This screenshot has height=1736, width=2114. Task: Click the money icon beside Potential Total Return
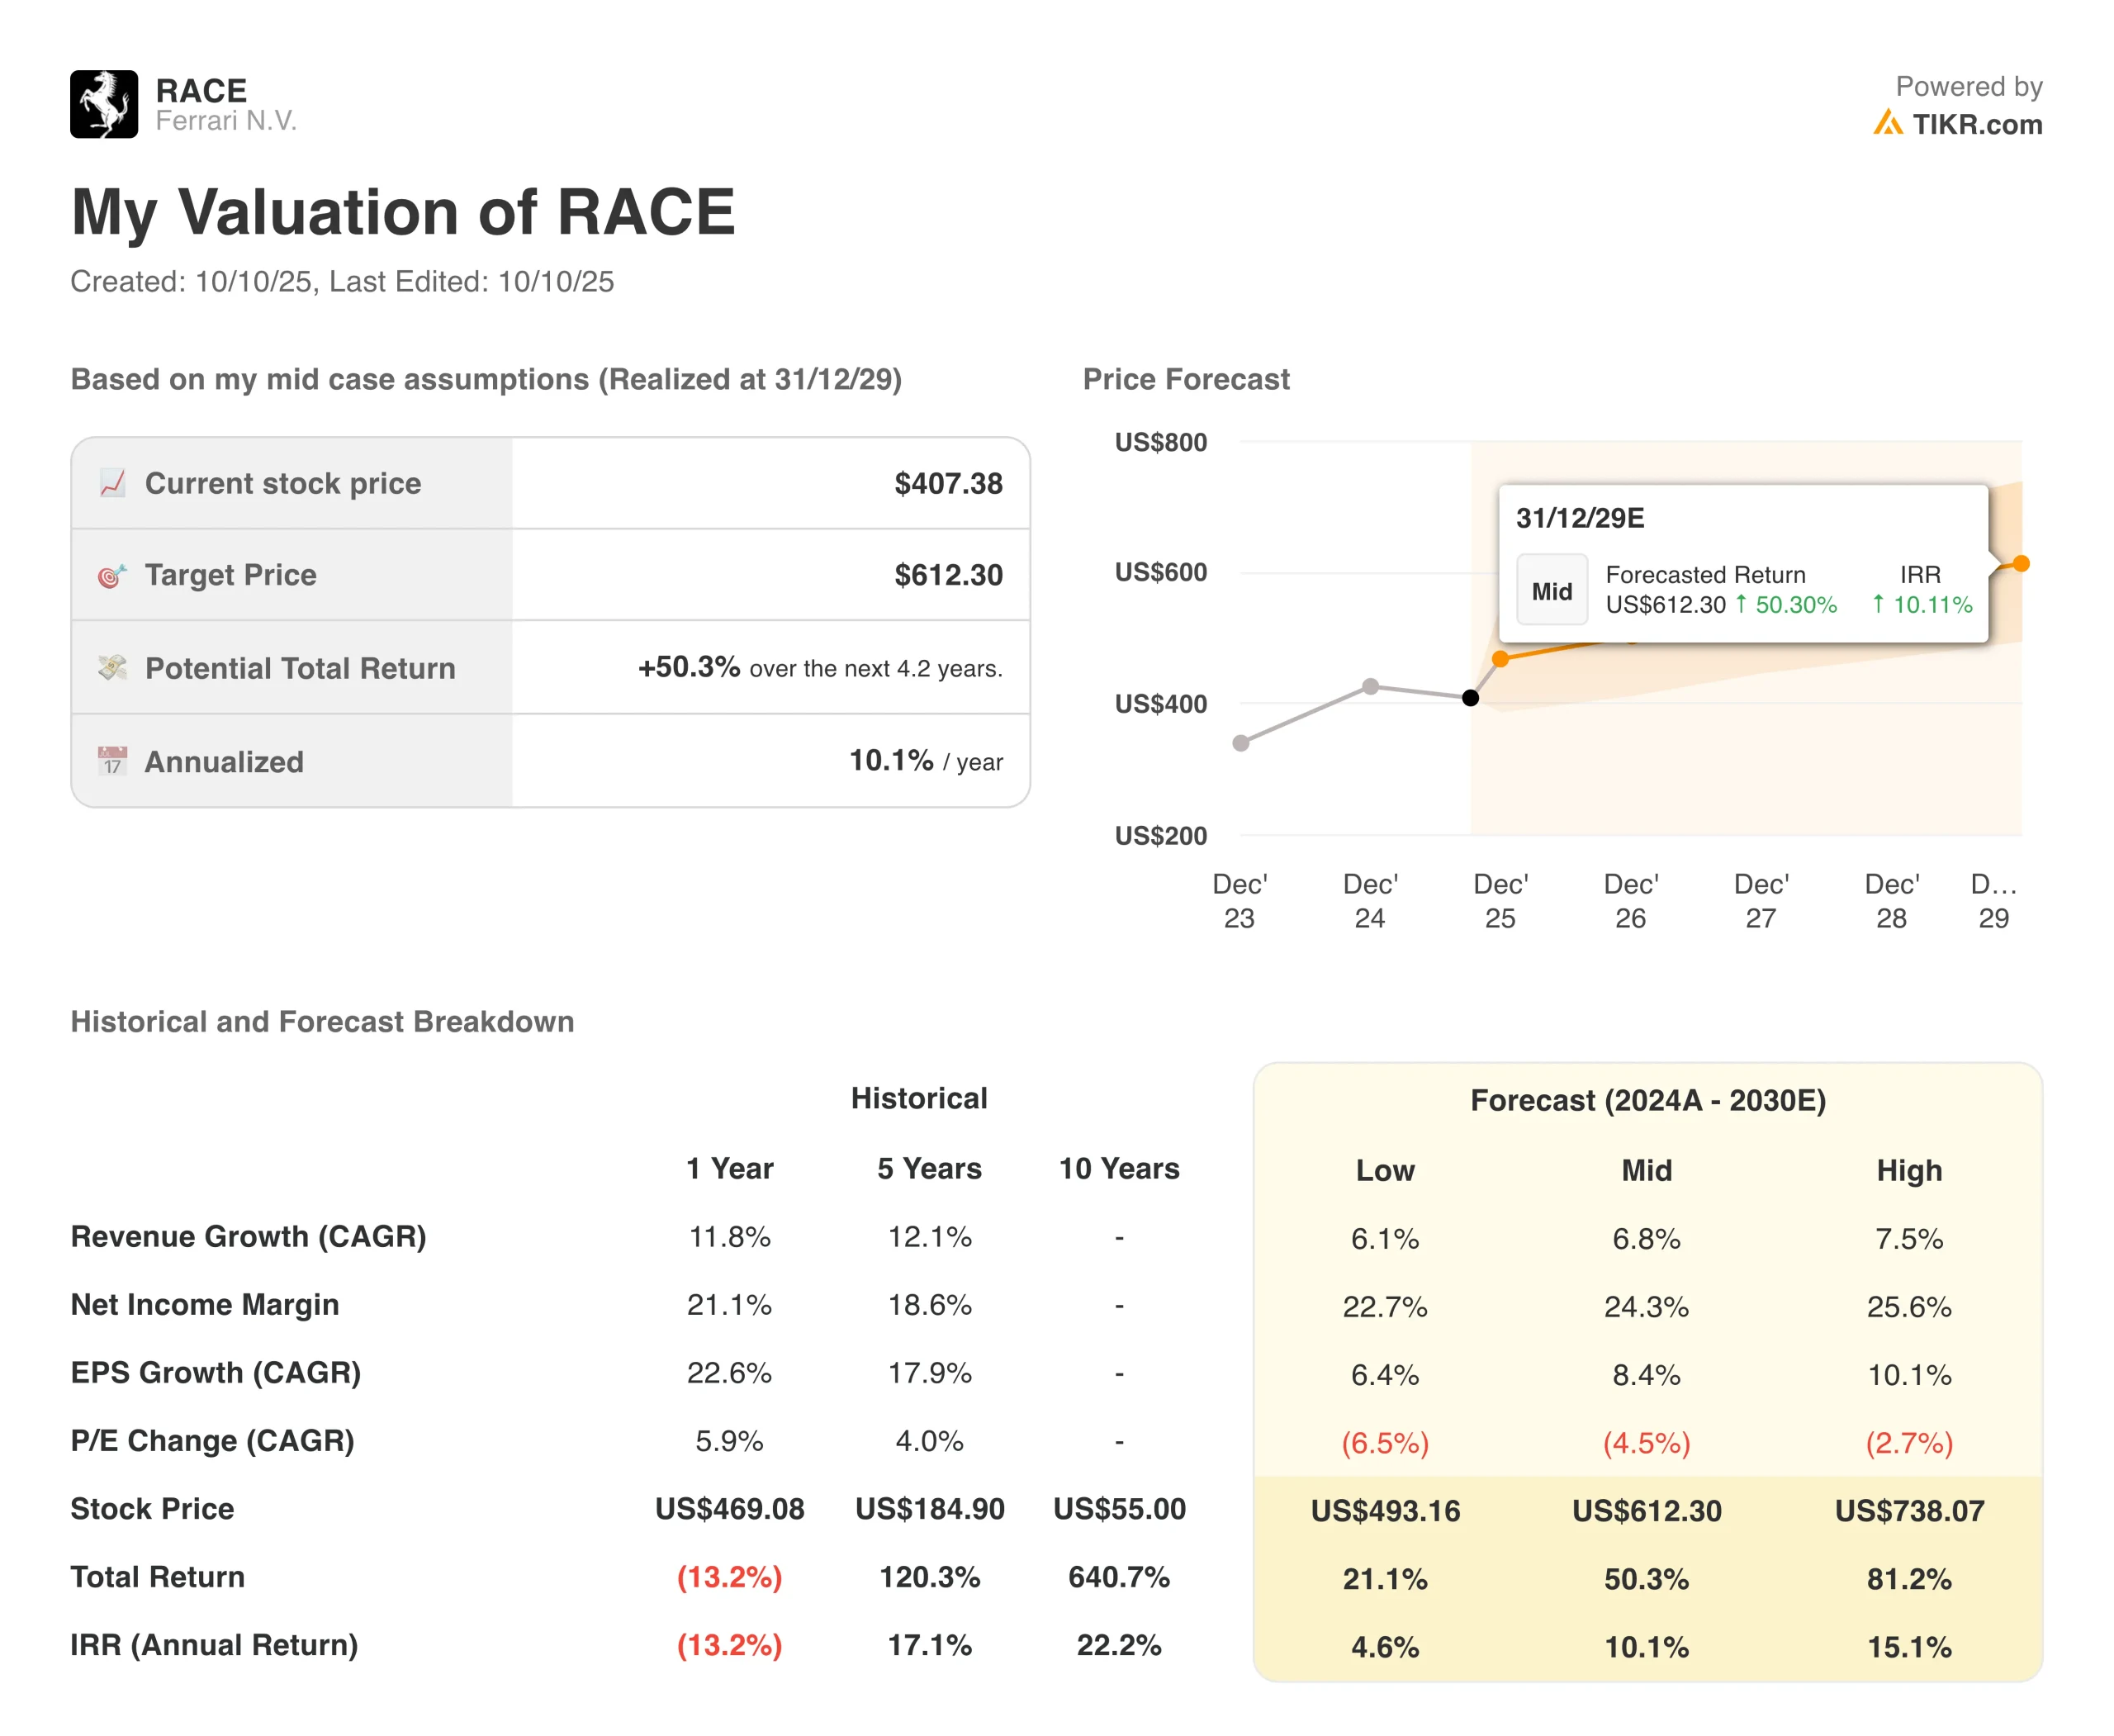click(x=112, y=667)
